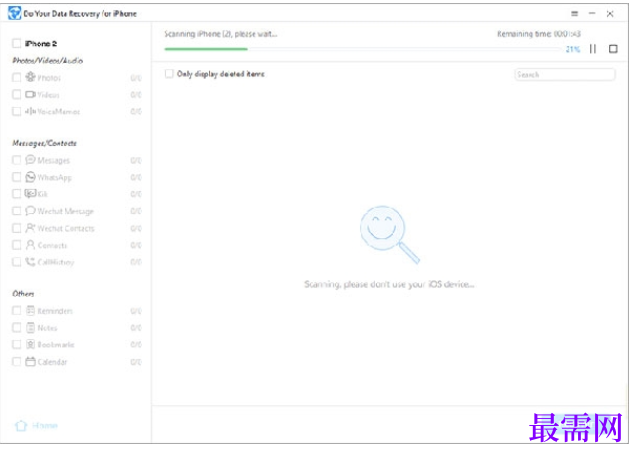Click the Search input field
The width and height of the screenshot is (641, 459).
565,74
